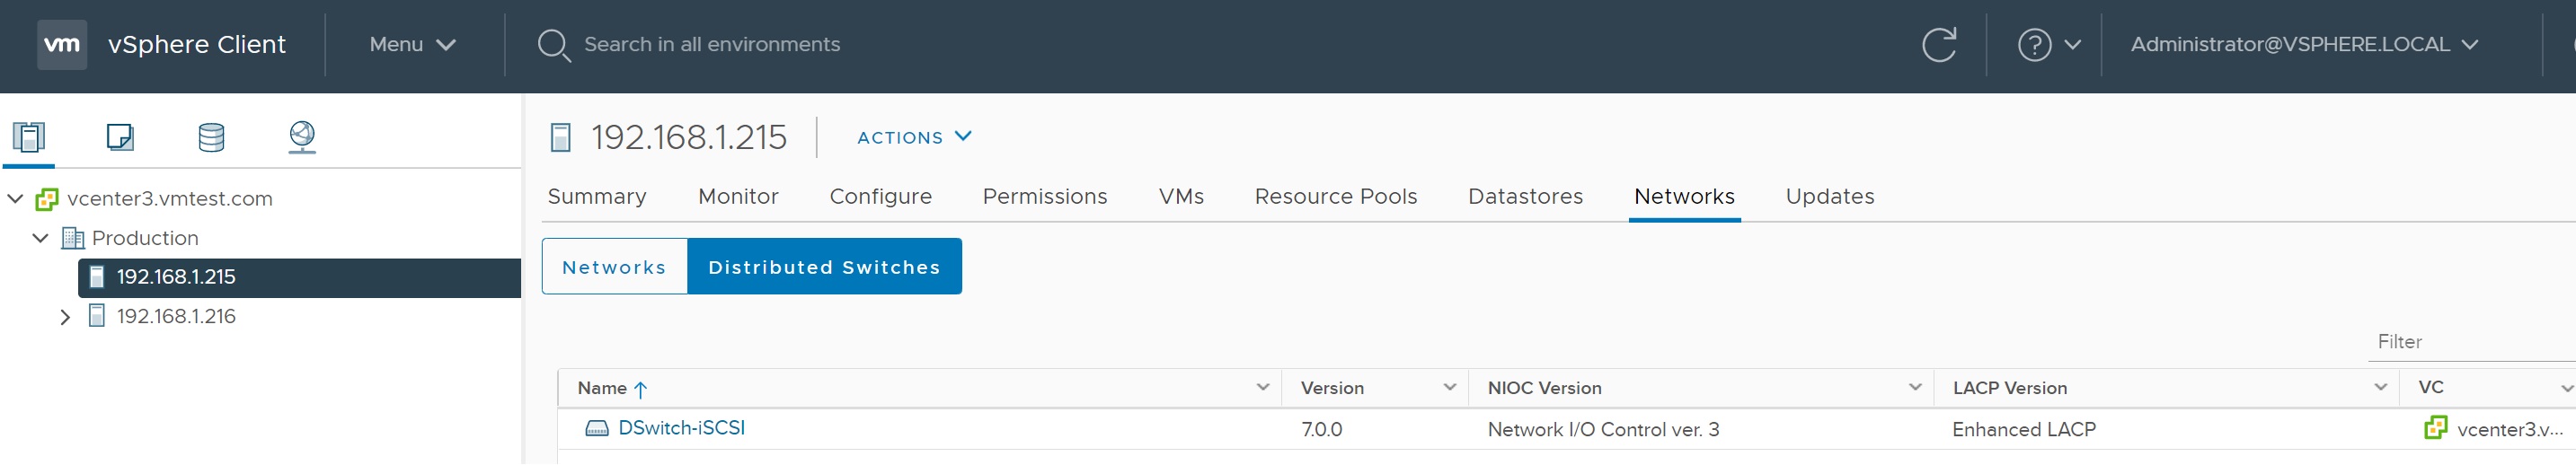
Task: Open the Menu dropdown
Action: tap(412, 45)
